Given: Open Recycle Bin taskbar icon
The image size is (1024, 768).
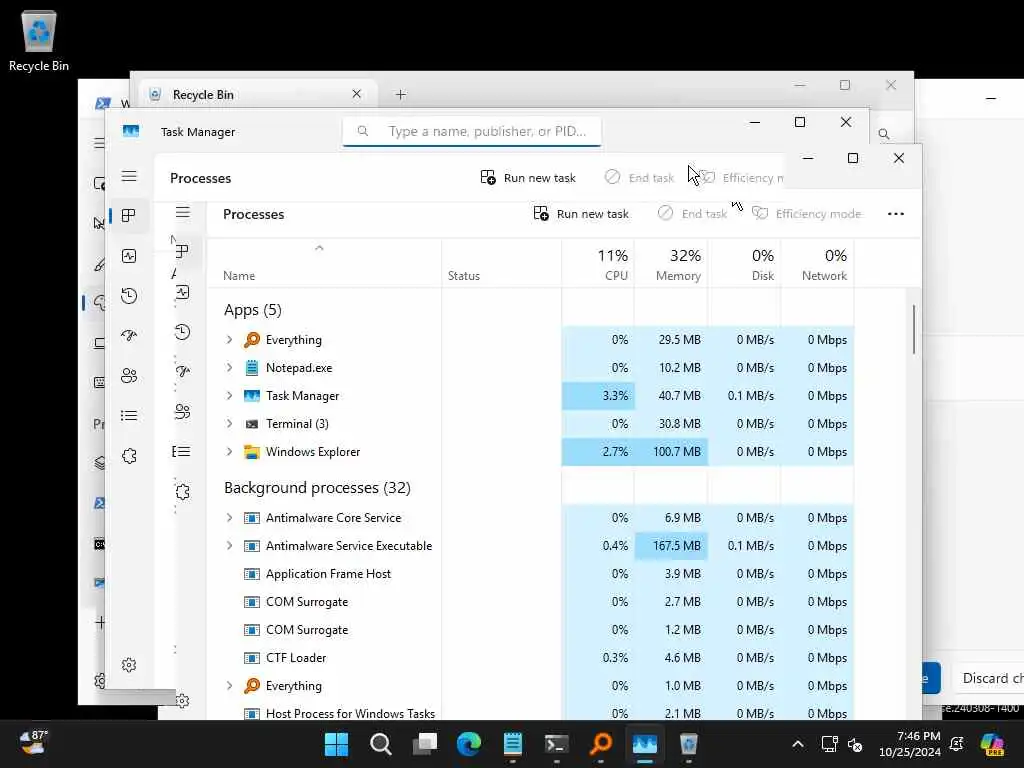Looking at the screenshot, I should [x=688, y=744].
